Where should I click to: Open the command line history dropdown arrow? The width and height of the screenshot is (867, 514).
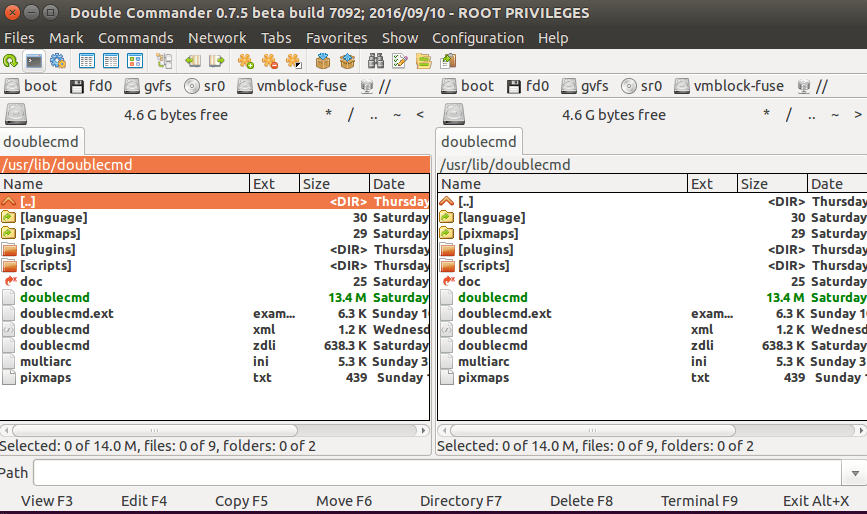(x=858, y=473)
